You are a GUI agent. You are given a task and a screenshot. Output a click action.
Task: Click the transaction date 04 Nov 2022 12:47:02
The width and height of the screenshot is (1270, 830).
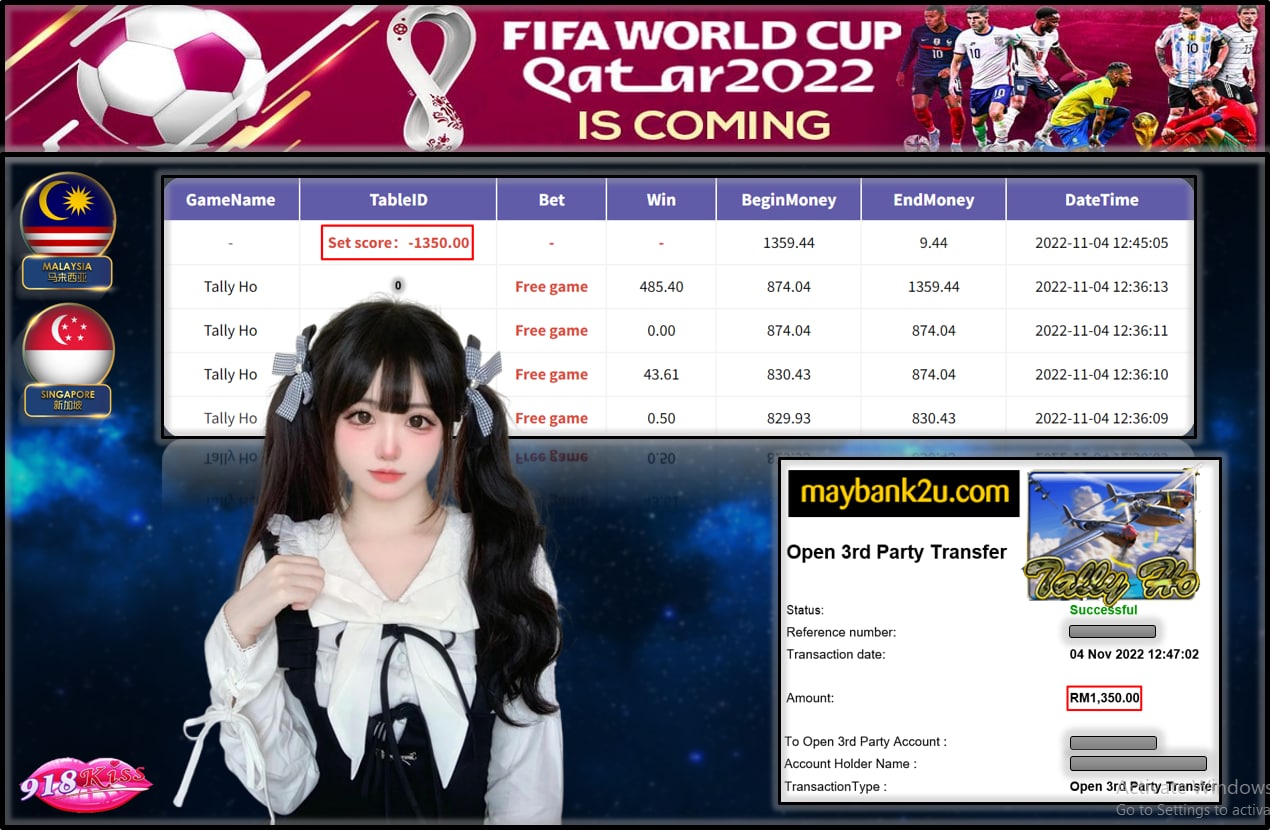pyautogui.click(x=1134, y=655)
